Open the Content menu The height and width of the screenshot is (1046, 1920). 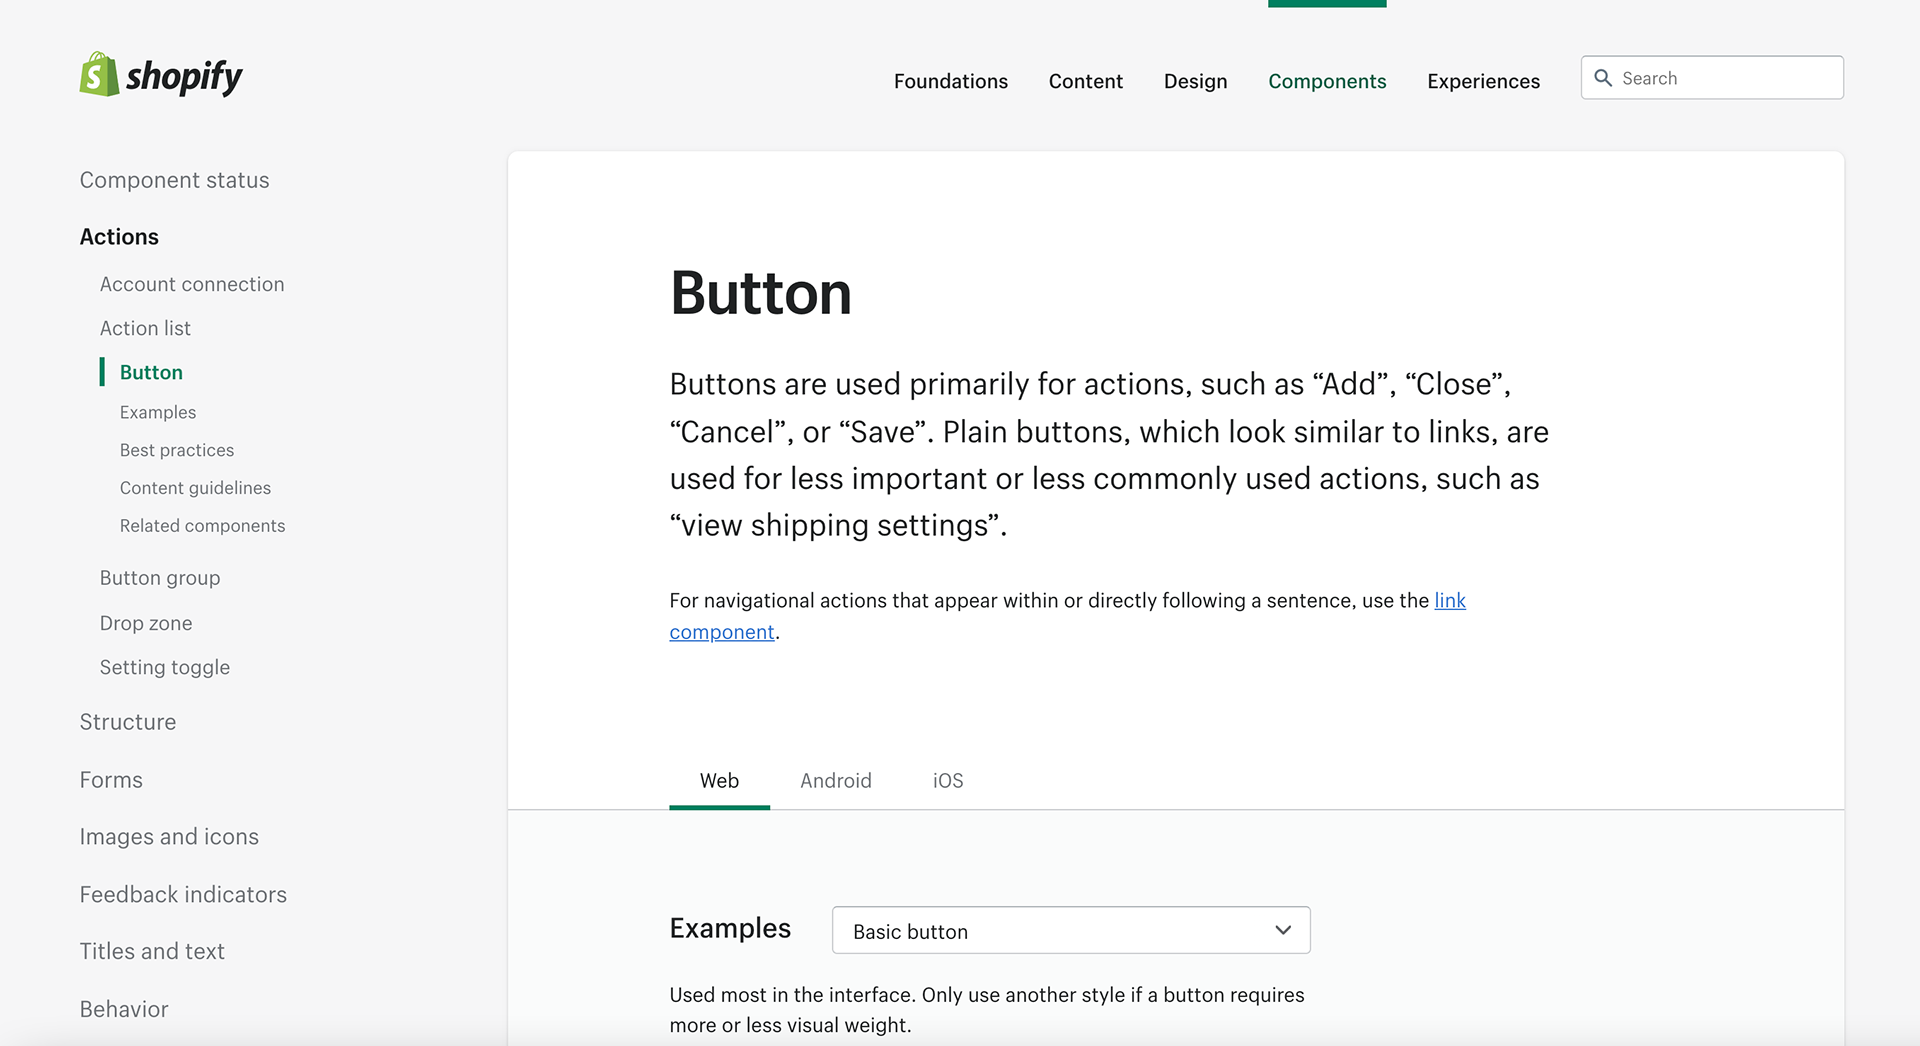point(1086,81)
